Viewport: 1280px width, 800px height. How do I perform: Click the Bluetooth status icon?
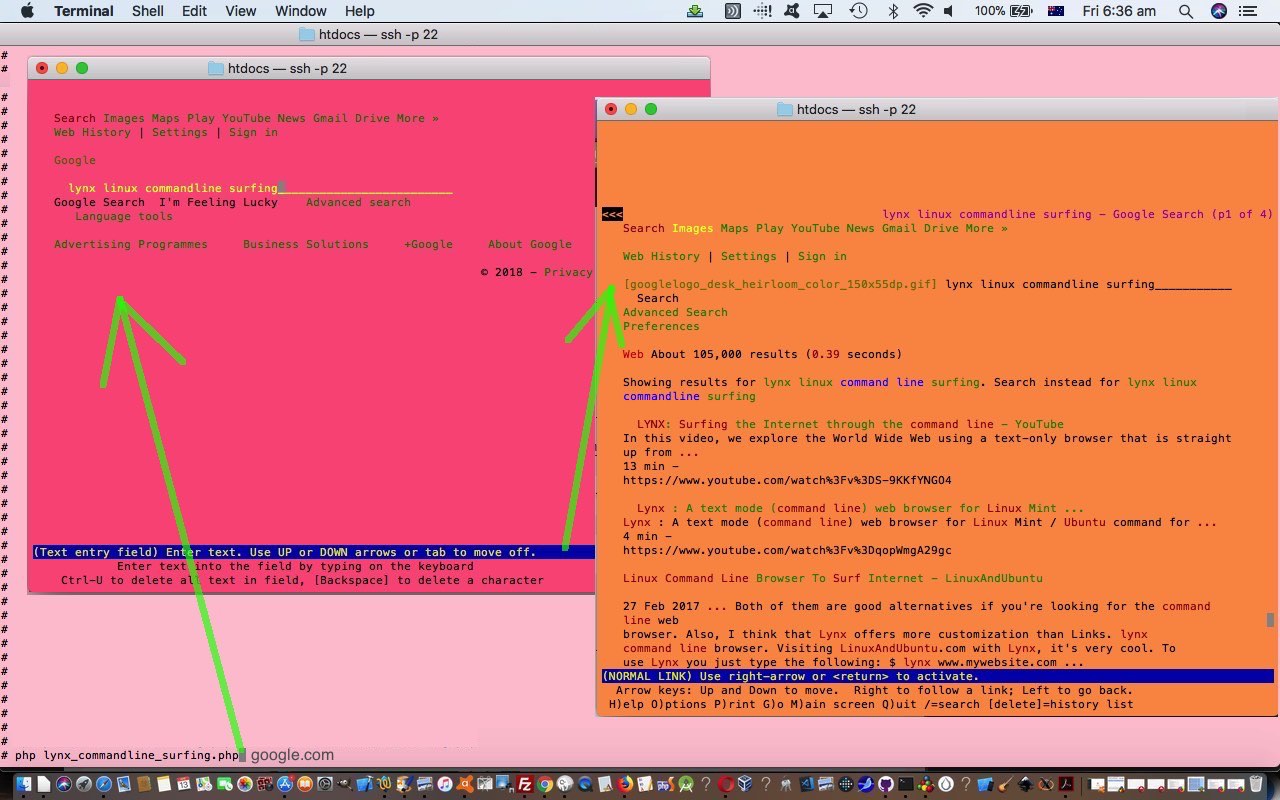tap(892, 11)
